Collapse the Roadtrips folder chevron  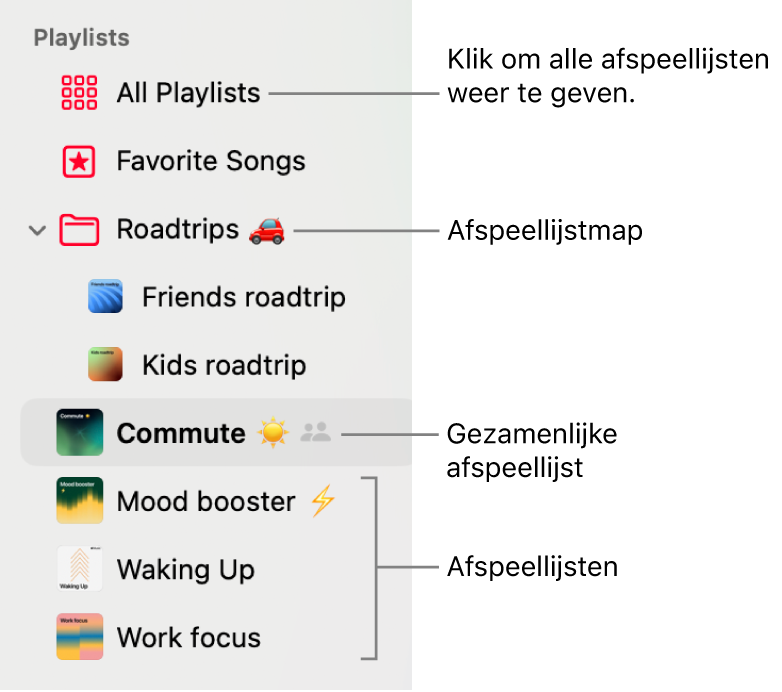[37, 230]
